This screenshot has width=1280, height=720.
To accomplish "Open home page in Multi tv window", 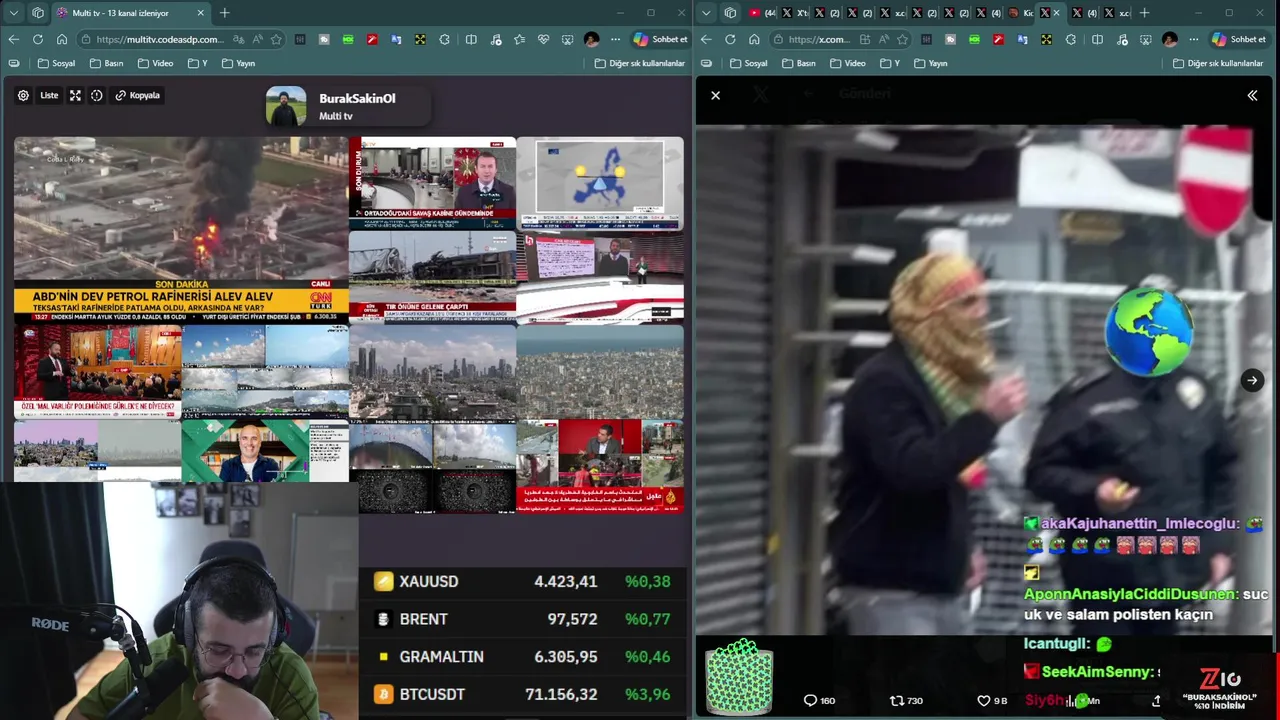I will (x=61, y=39).
